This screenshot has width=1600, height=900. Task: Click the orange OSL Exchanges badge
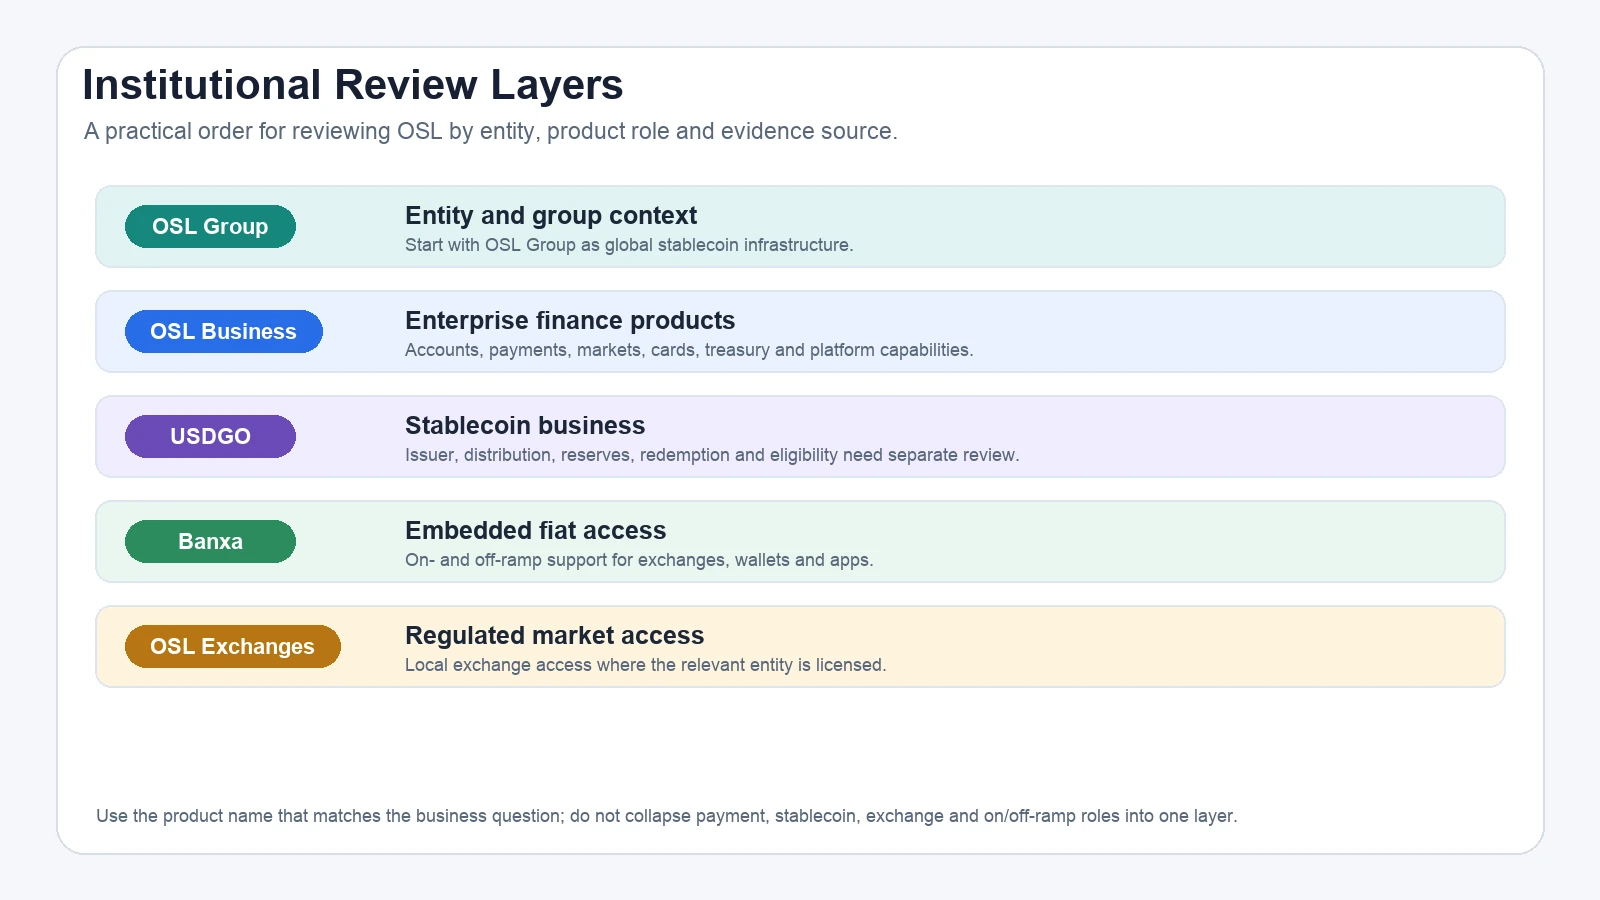tap(233, 646)
